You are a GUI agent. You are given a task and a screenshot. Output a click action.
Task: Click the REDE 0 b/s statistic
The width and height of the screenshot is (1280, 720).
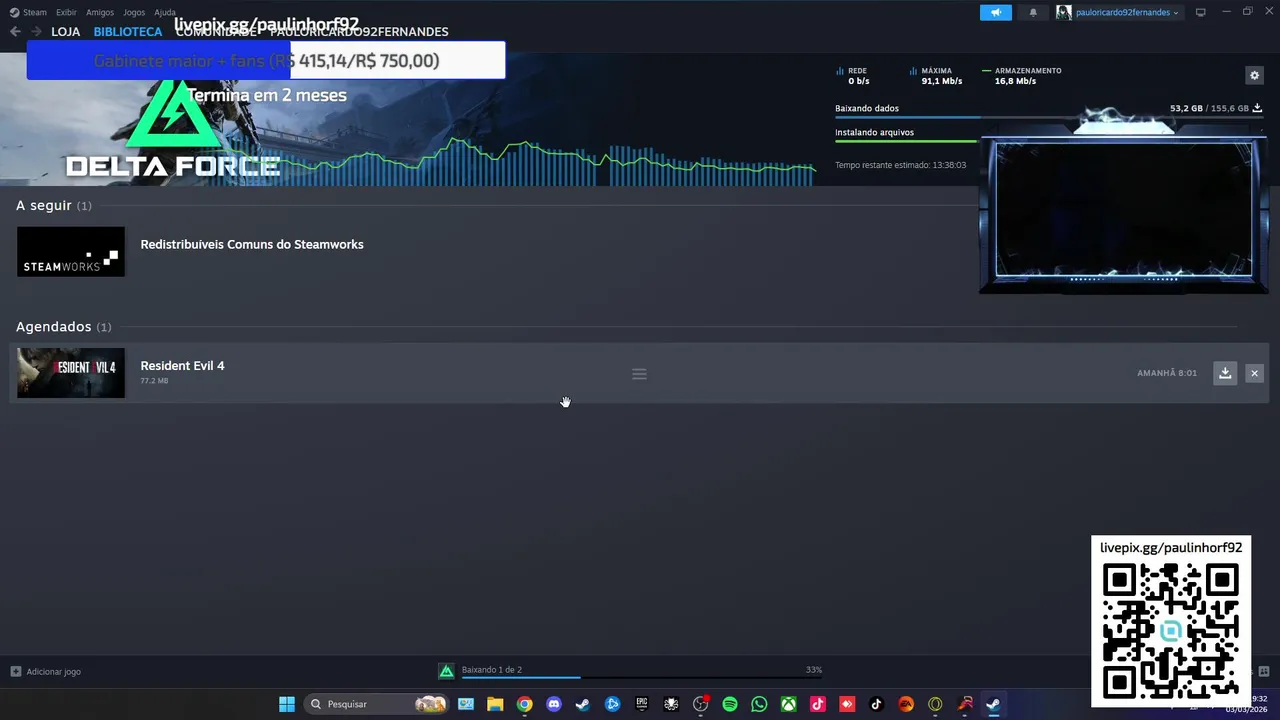pyautogui.click(x=853, y=76)
